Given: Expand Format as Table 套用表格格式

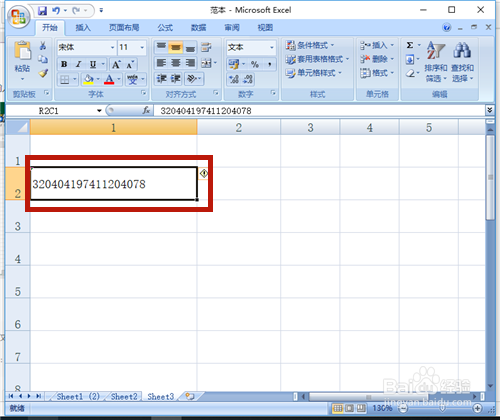Looking at the screenshot, I should tap(317, 59).
